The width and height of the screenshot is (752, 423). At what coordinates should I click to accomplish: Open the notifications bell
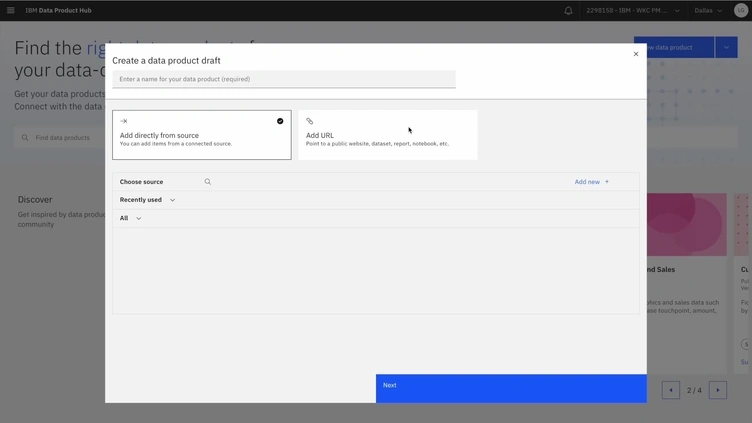point(568,11)
